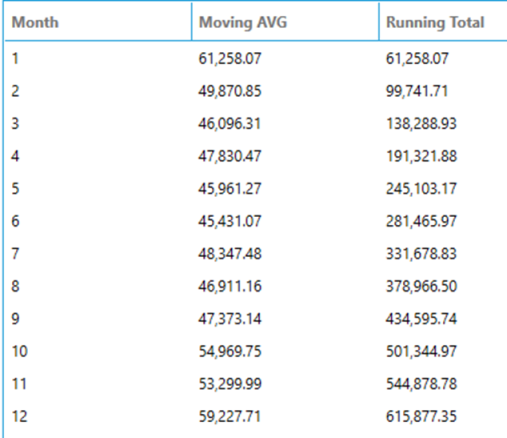
Task: Select the Moving AVG value 61,258.07
Action: tap(230, 59)
